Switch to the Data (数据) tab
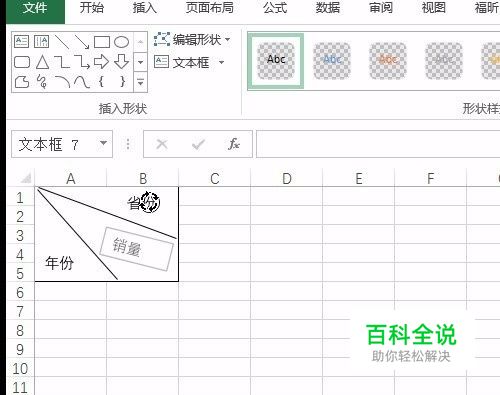This screenshot has width=500, height=395. click(x=328, y=8)
